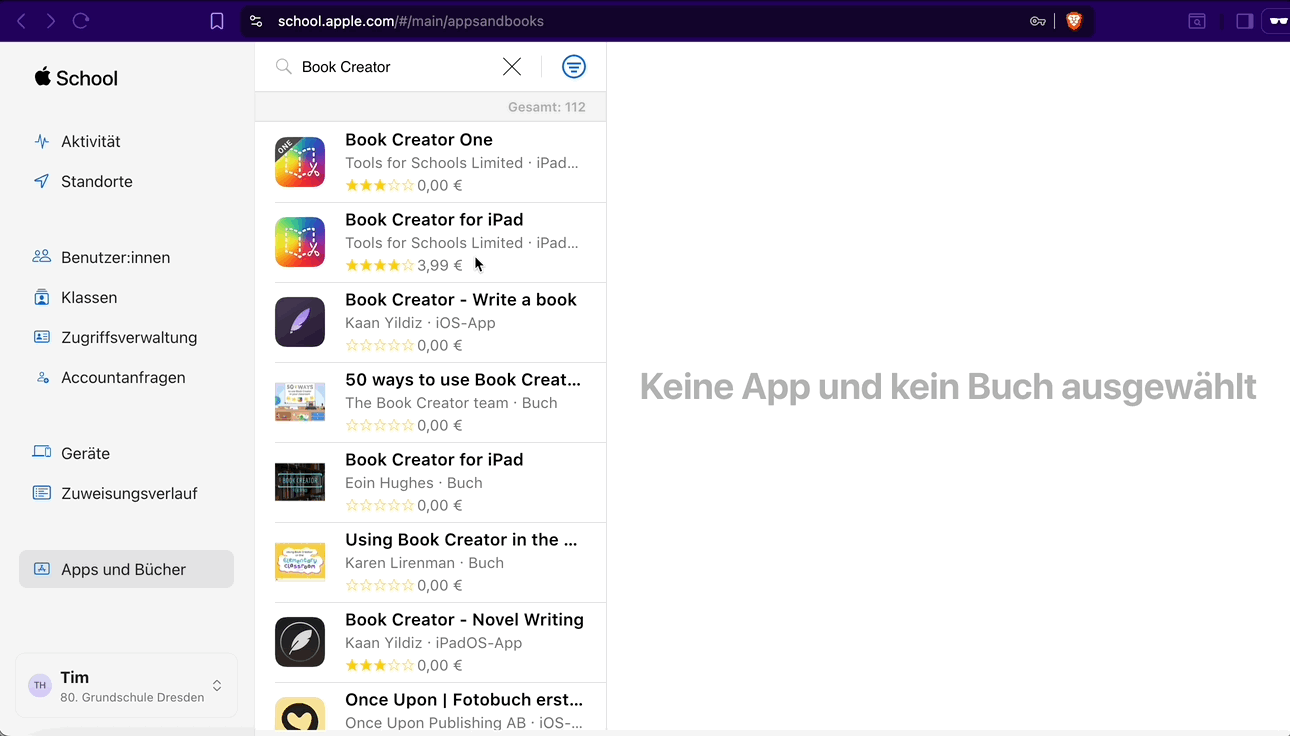Screen dimensions: 1290x736
Task: Click Kaan Yildiz · iOS-App subtitle
Action: pos(420,323)
